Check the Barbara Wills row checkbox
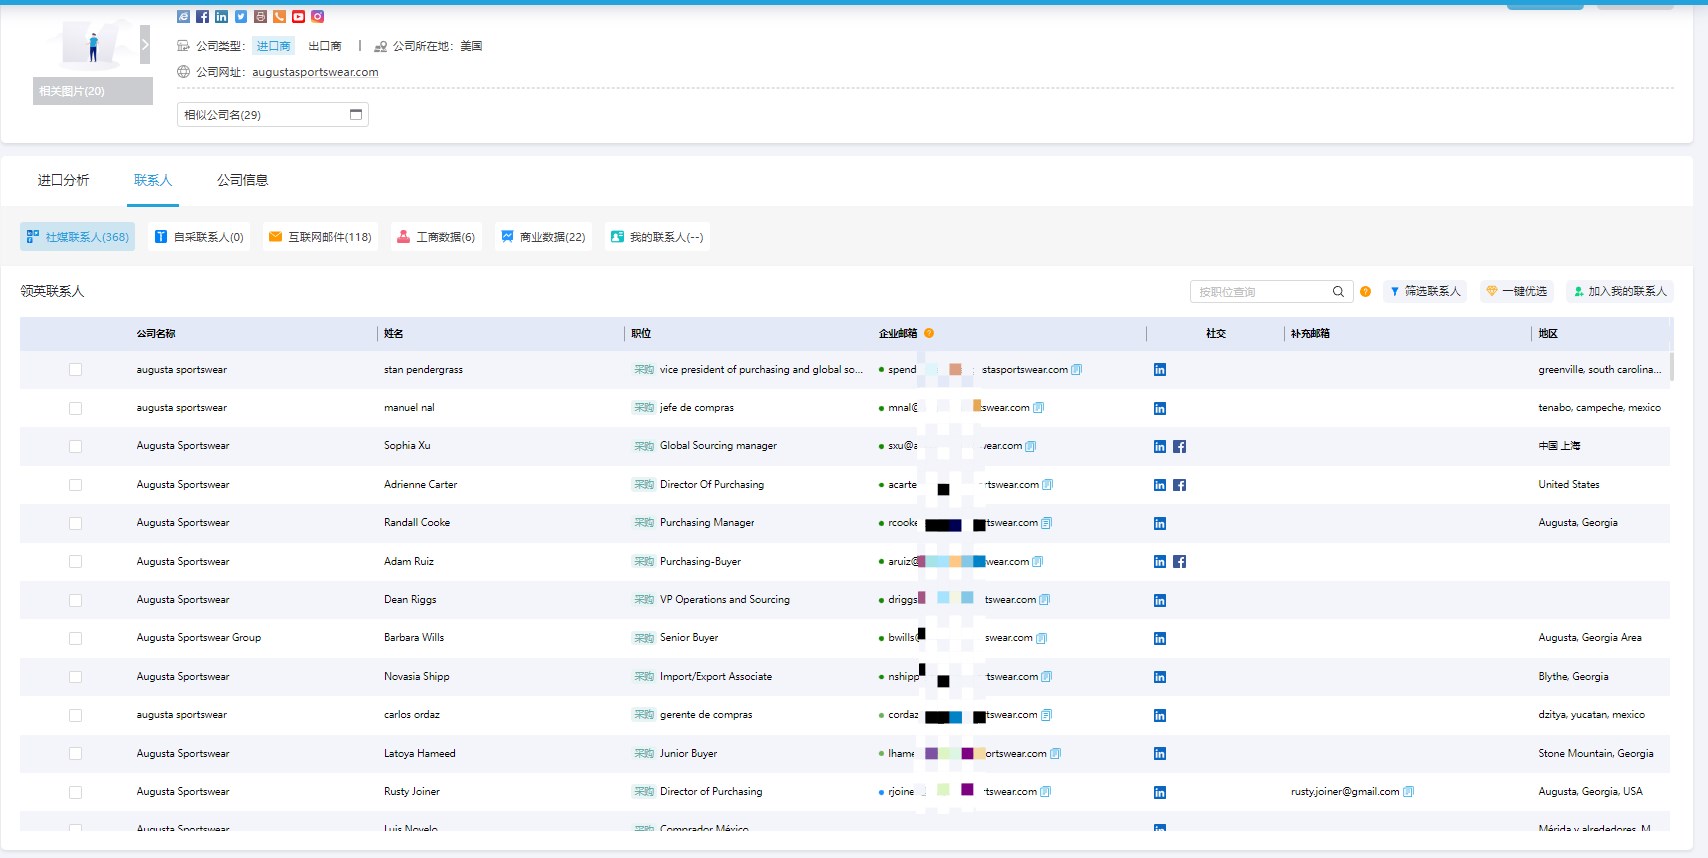This screenshot has height=858, width=1708. (75, 638)
